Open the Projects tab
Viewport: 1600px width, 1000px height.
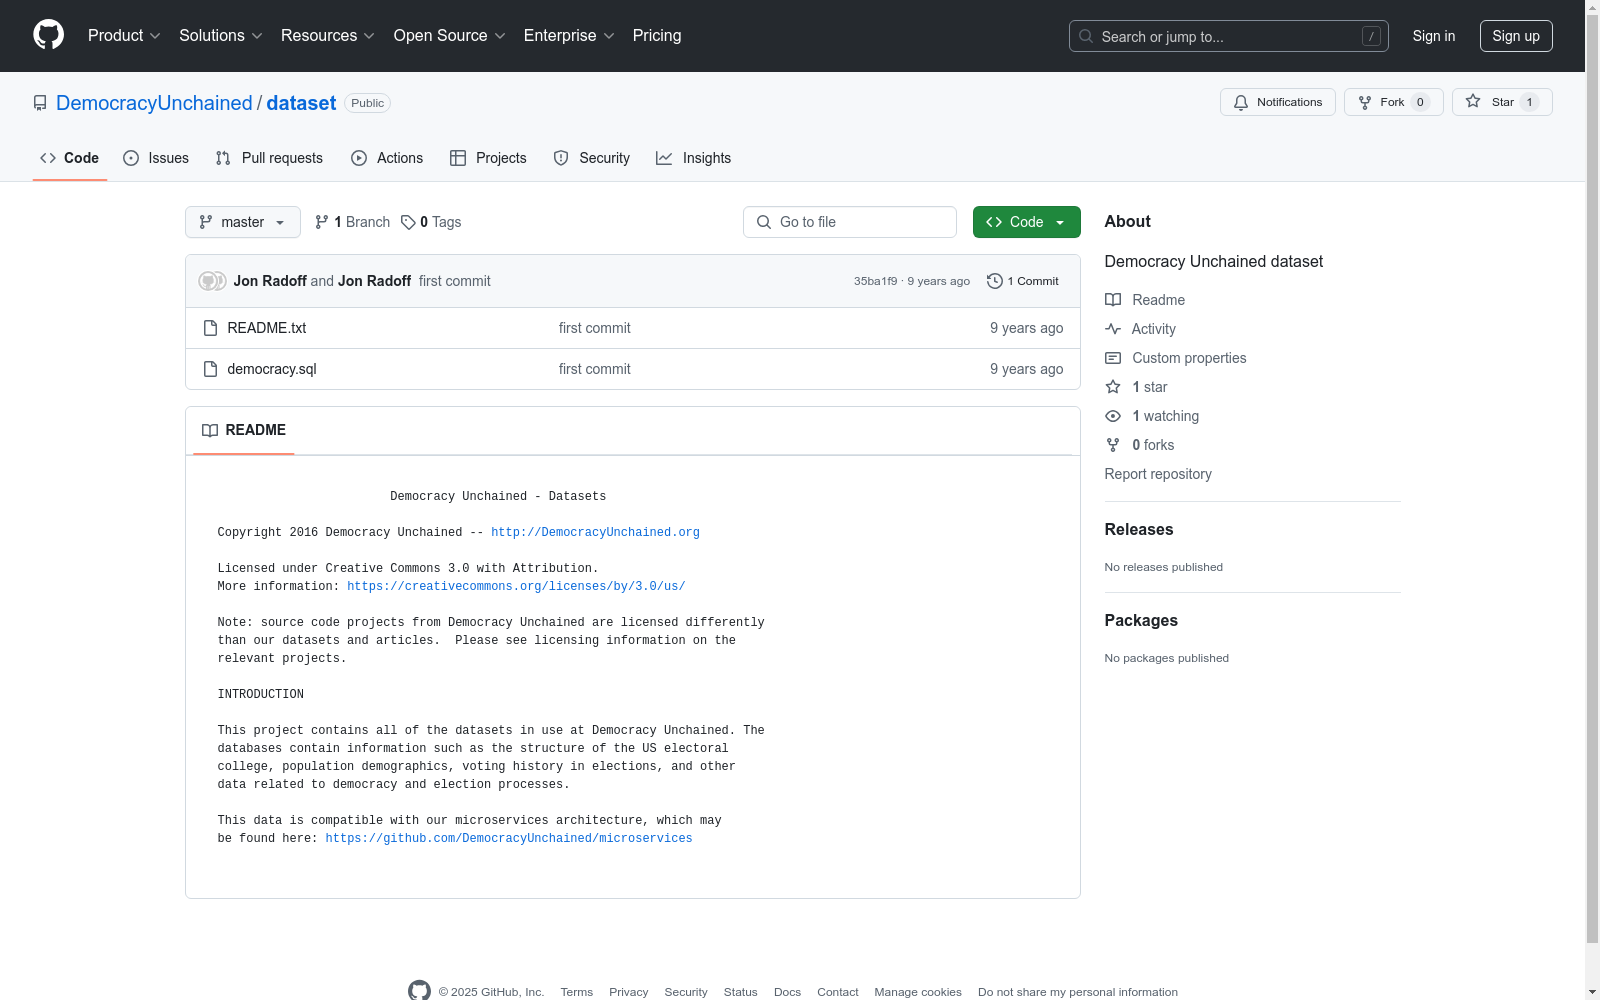click(x=488, y=158)
